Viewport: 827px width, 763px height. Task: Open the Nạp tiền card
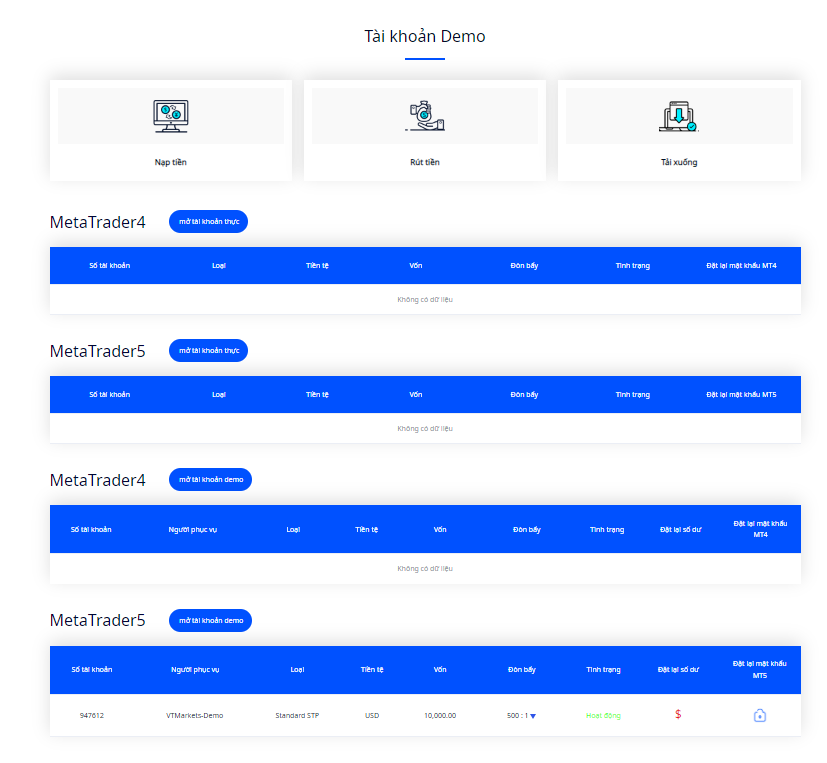point(170,130)
